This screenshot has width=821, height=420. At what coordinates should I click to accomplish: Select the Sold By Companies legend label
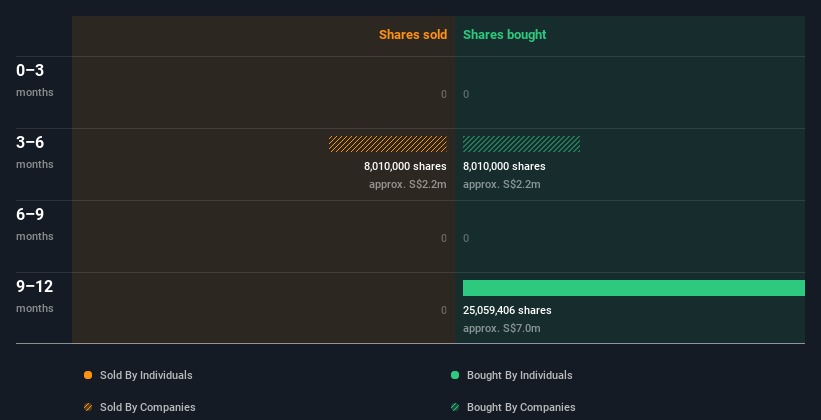148,407
